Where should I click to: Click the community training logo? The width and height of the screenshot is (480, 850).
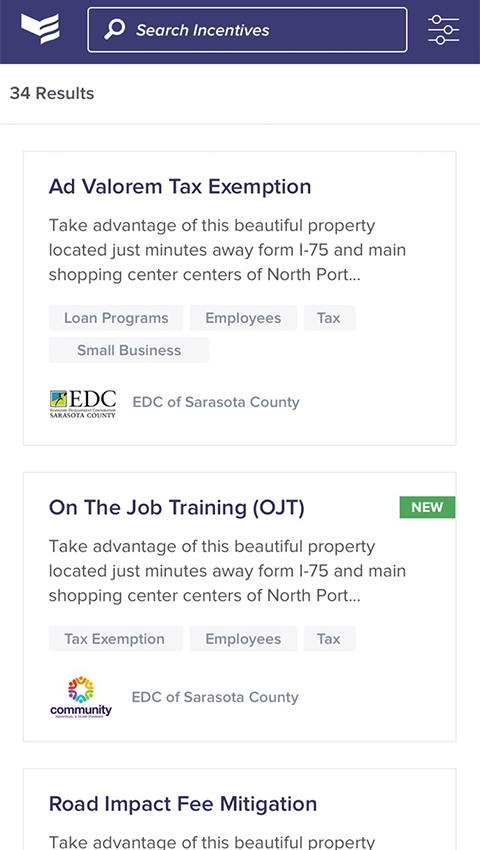(x=81, y=697)
